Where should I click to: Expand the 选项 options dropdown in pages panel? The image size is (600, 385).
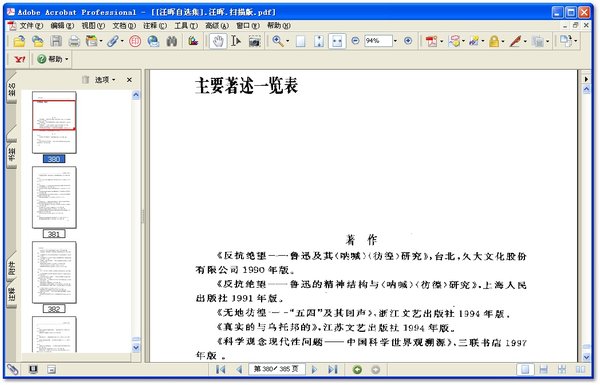pyautogui.click(x=105, y=80)
